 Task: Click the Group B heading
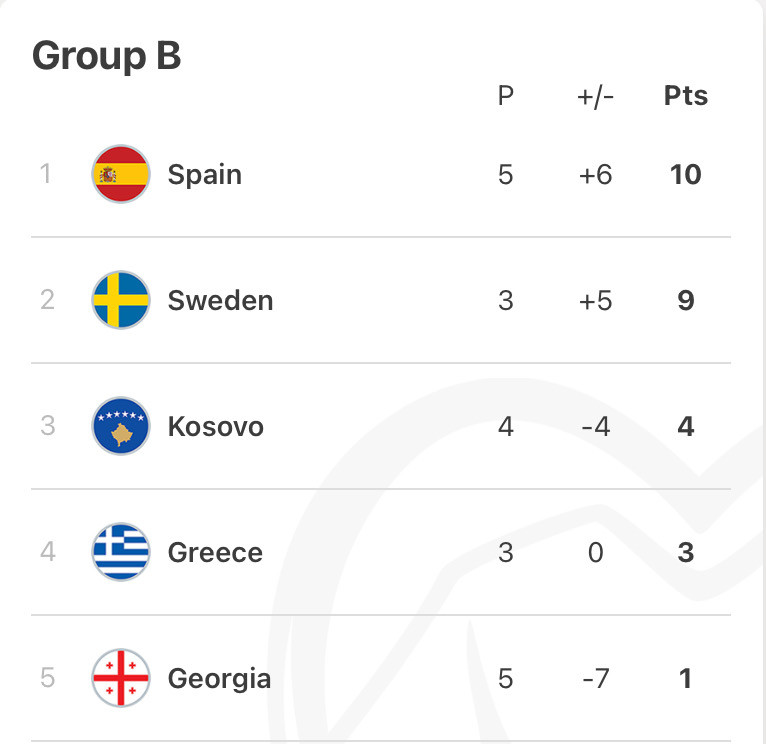click(x=106, y=57)
